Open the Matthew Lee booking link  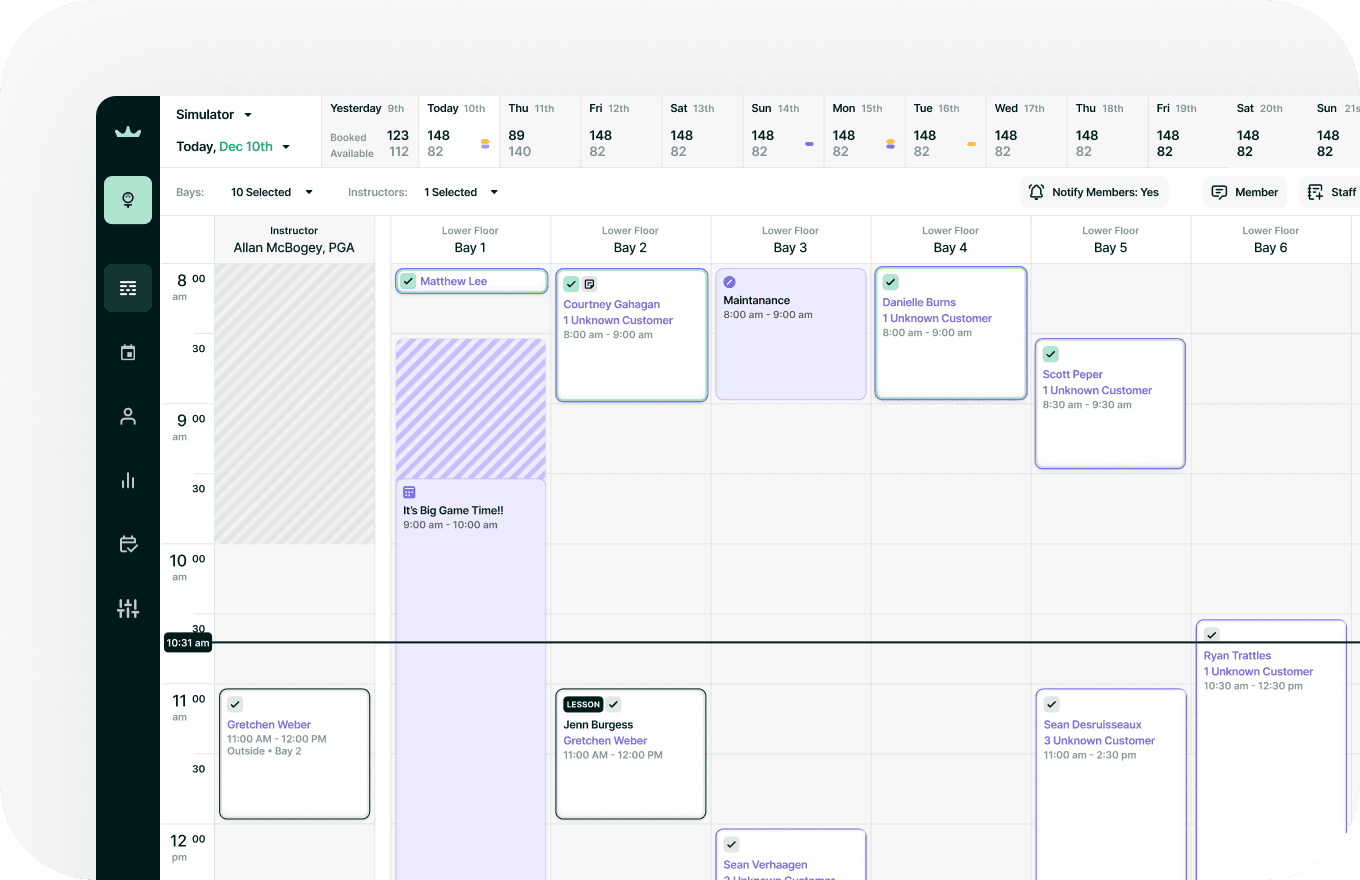[x=454, y=281]
